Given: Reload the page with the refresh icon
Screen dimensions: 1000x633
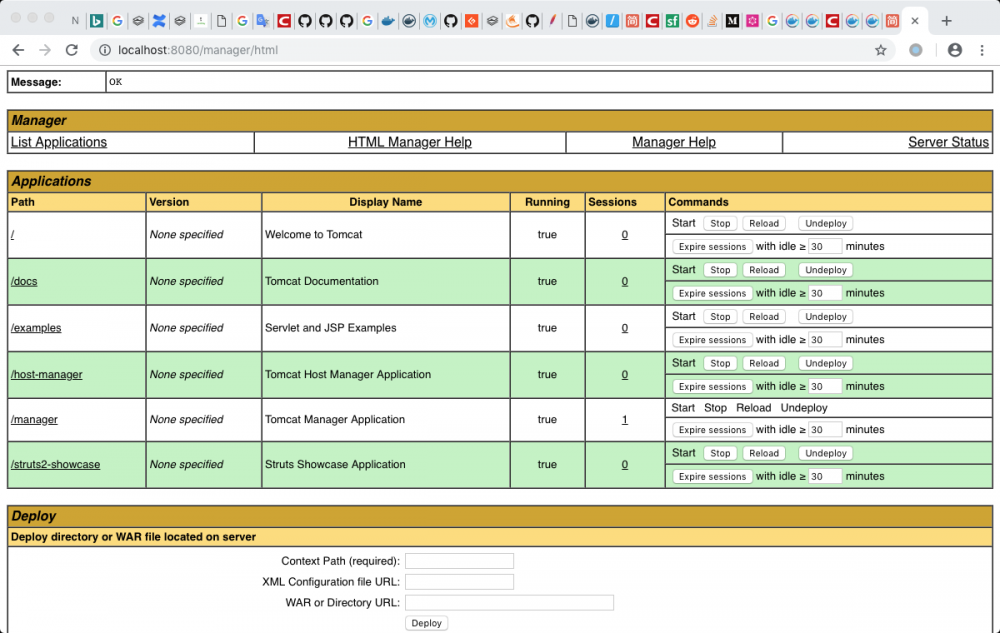Looking at the screenshot, I should coord(71,50).
